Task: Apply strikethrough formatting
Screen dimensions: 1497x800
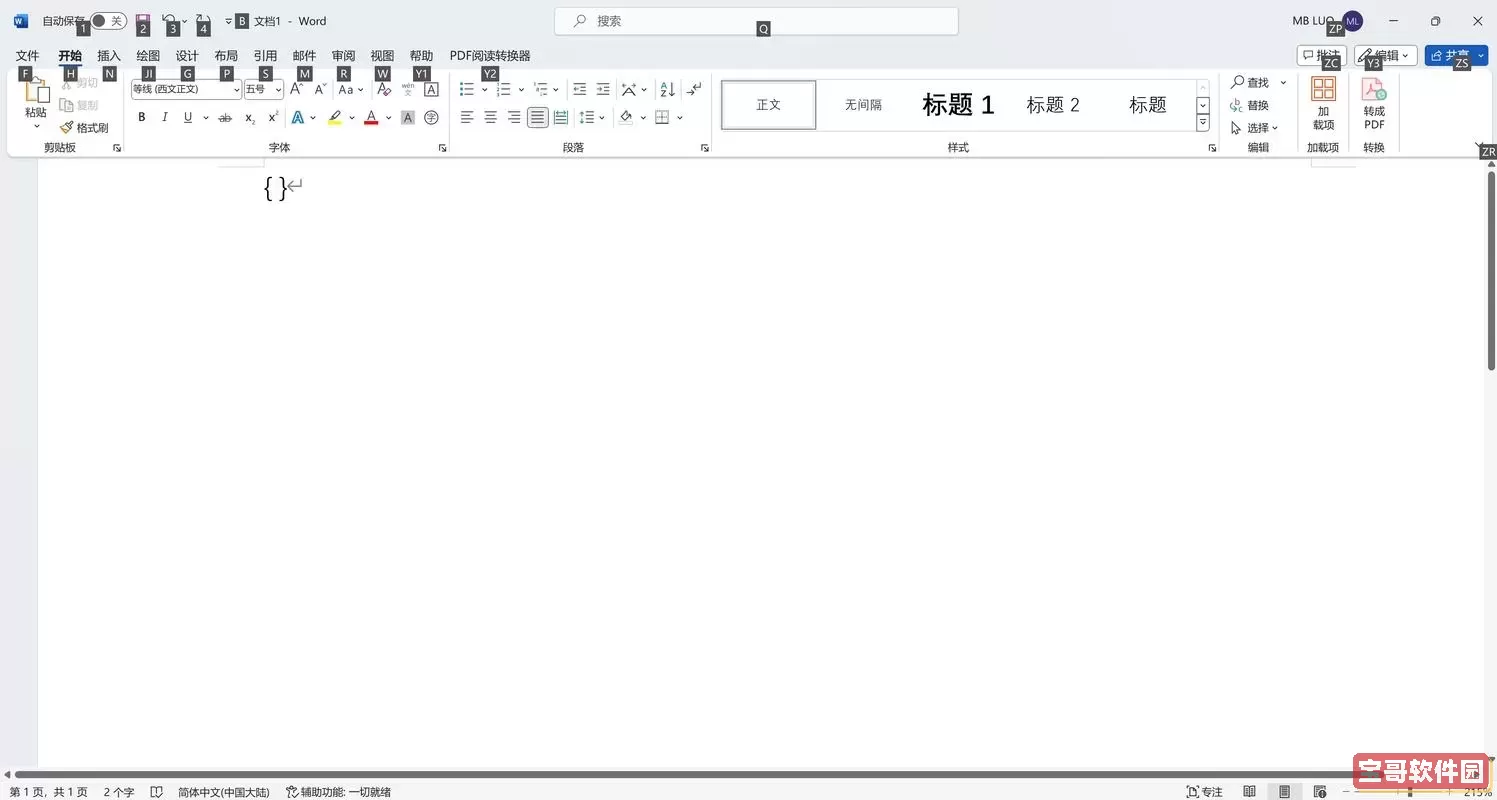Action: pos(225,118)
